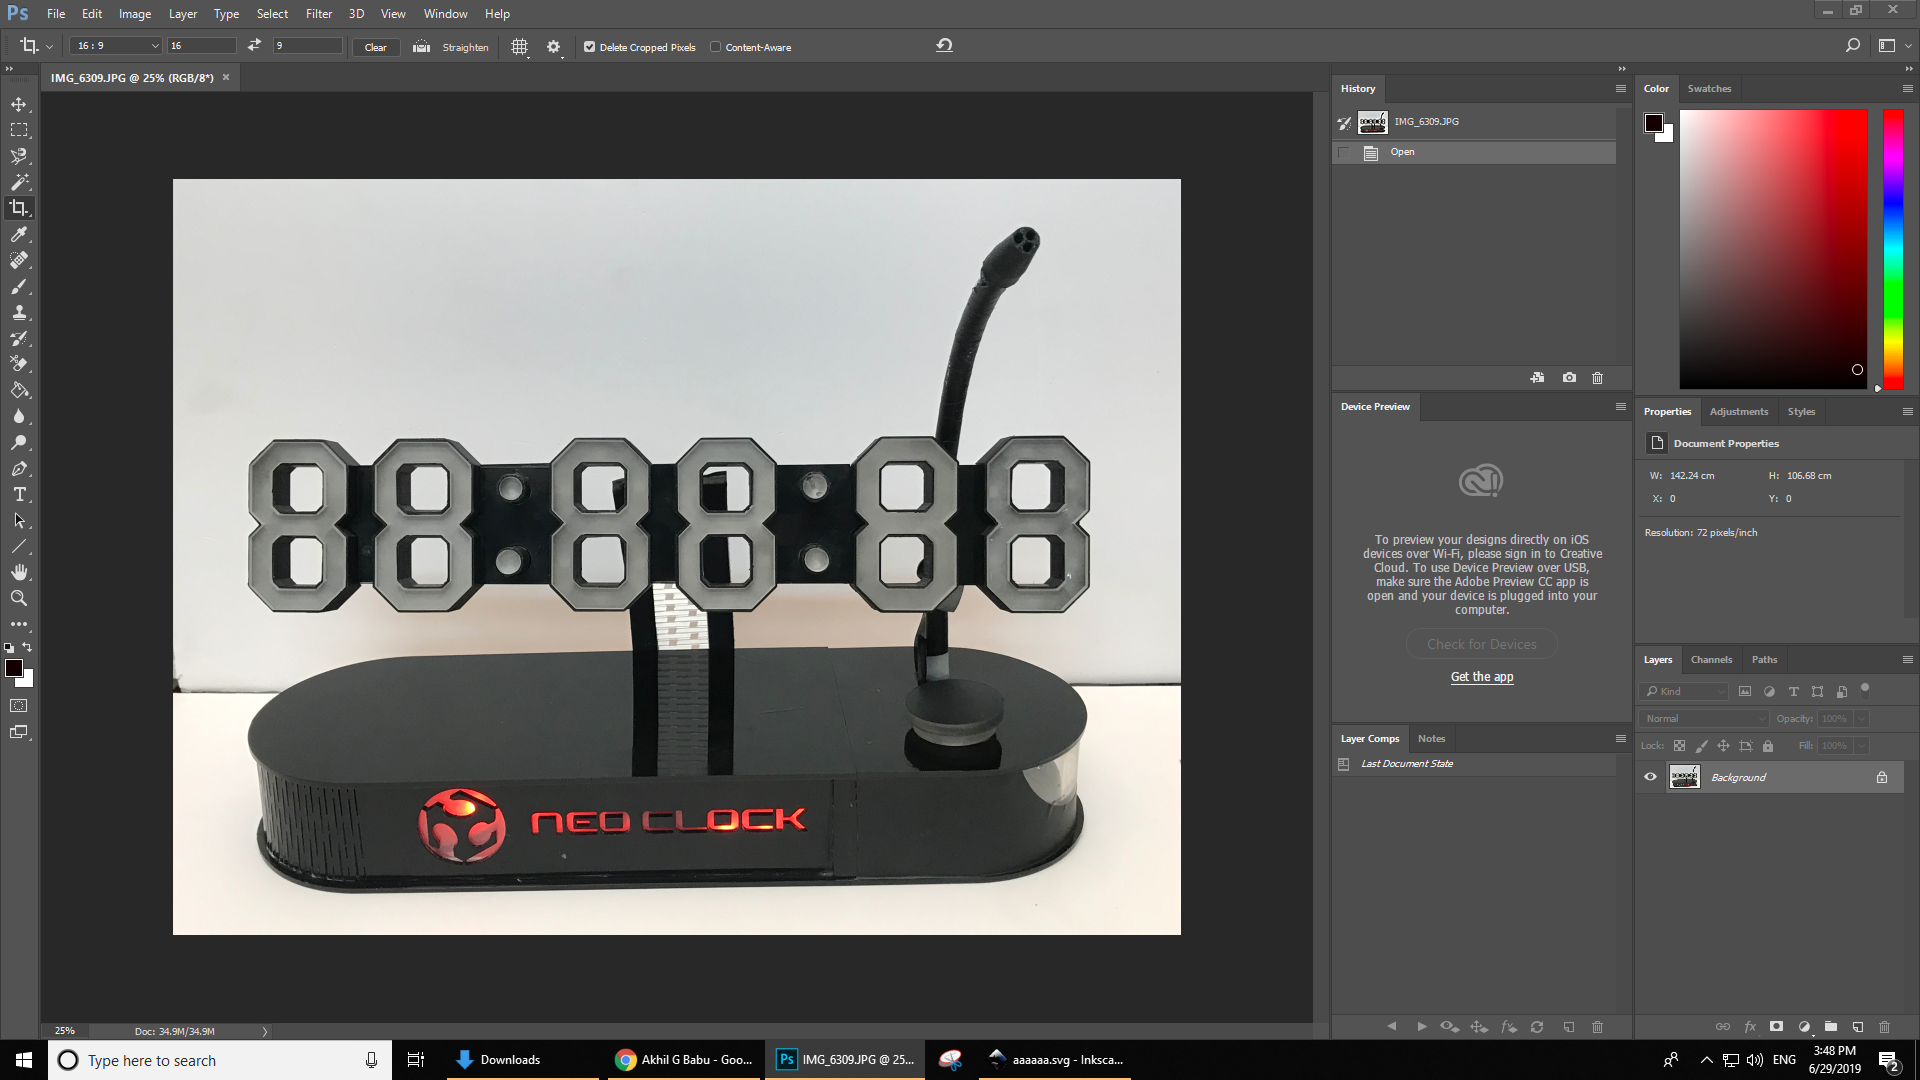Open the History panel menu
The width and height of the screenshot is (1920, 1080).
tap(1620, 89)
